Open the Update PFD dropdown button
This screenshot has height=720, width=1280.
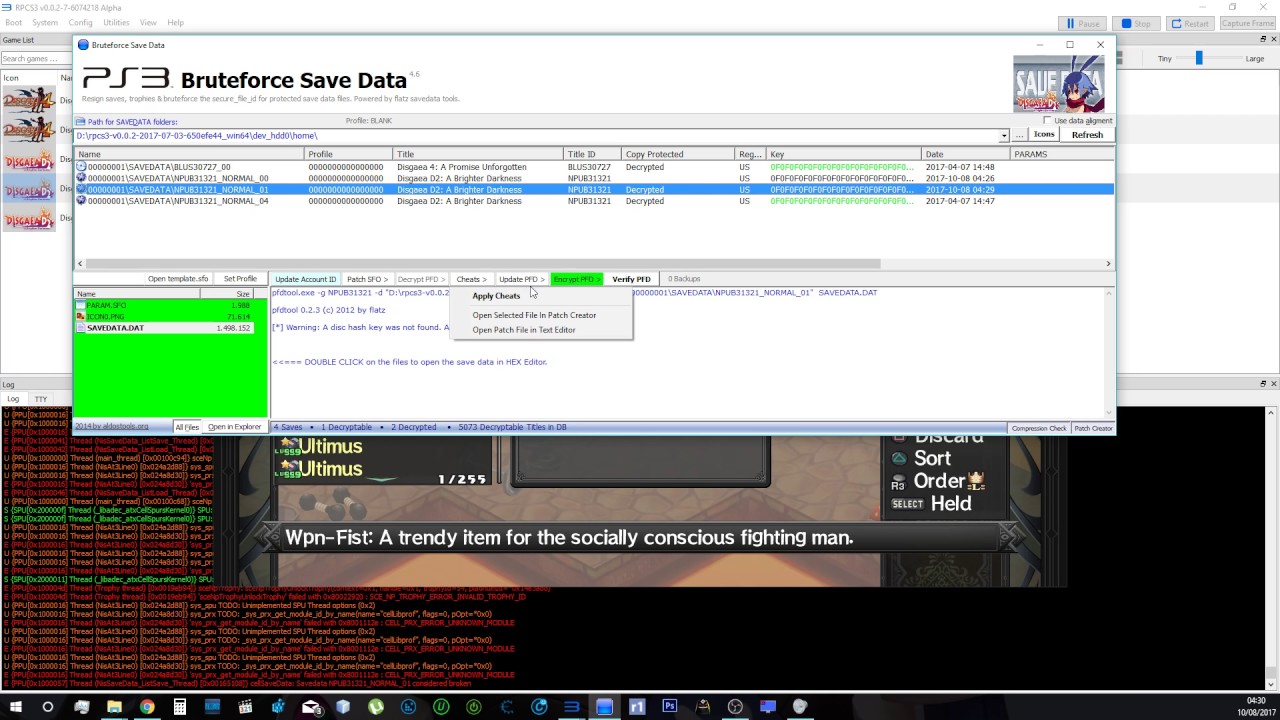point(522,279)
